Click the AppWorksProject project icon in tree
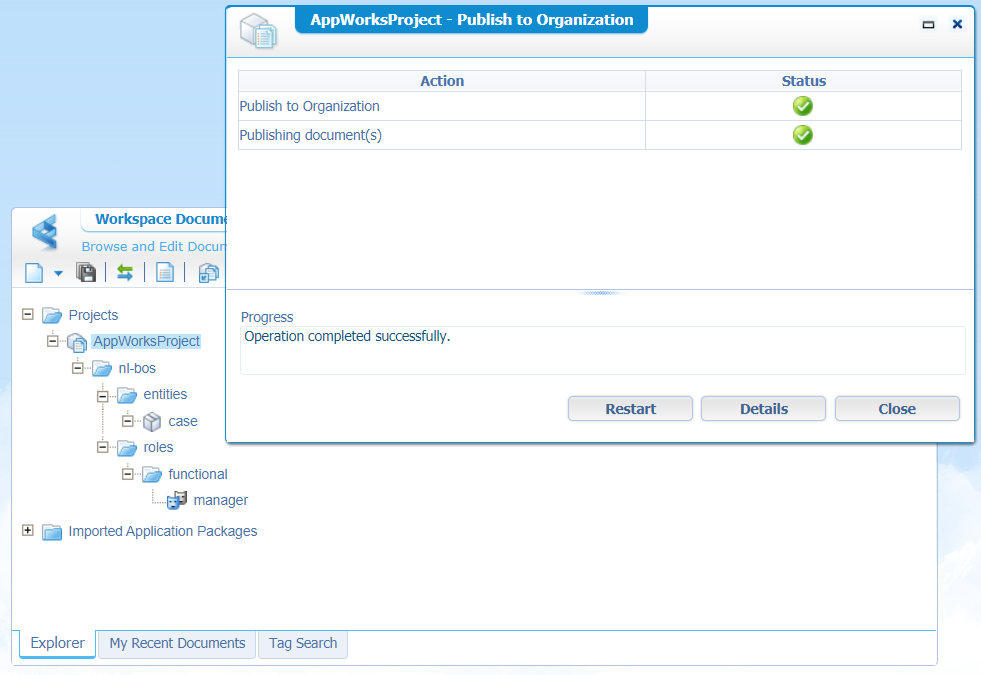The width and height of the screenshot is (981, 675). click(77, 342)
